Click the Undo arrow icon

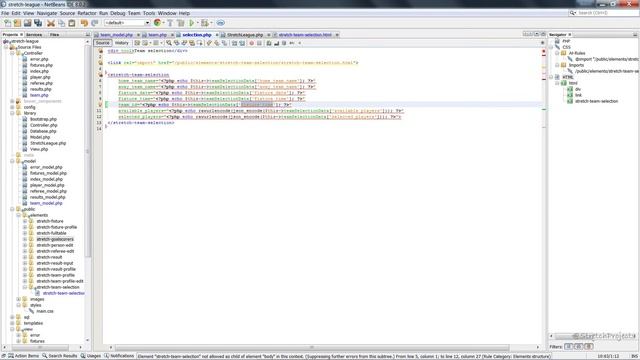pyautogui.click(x=84, y=23)
